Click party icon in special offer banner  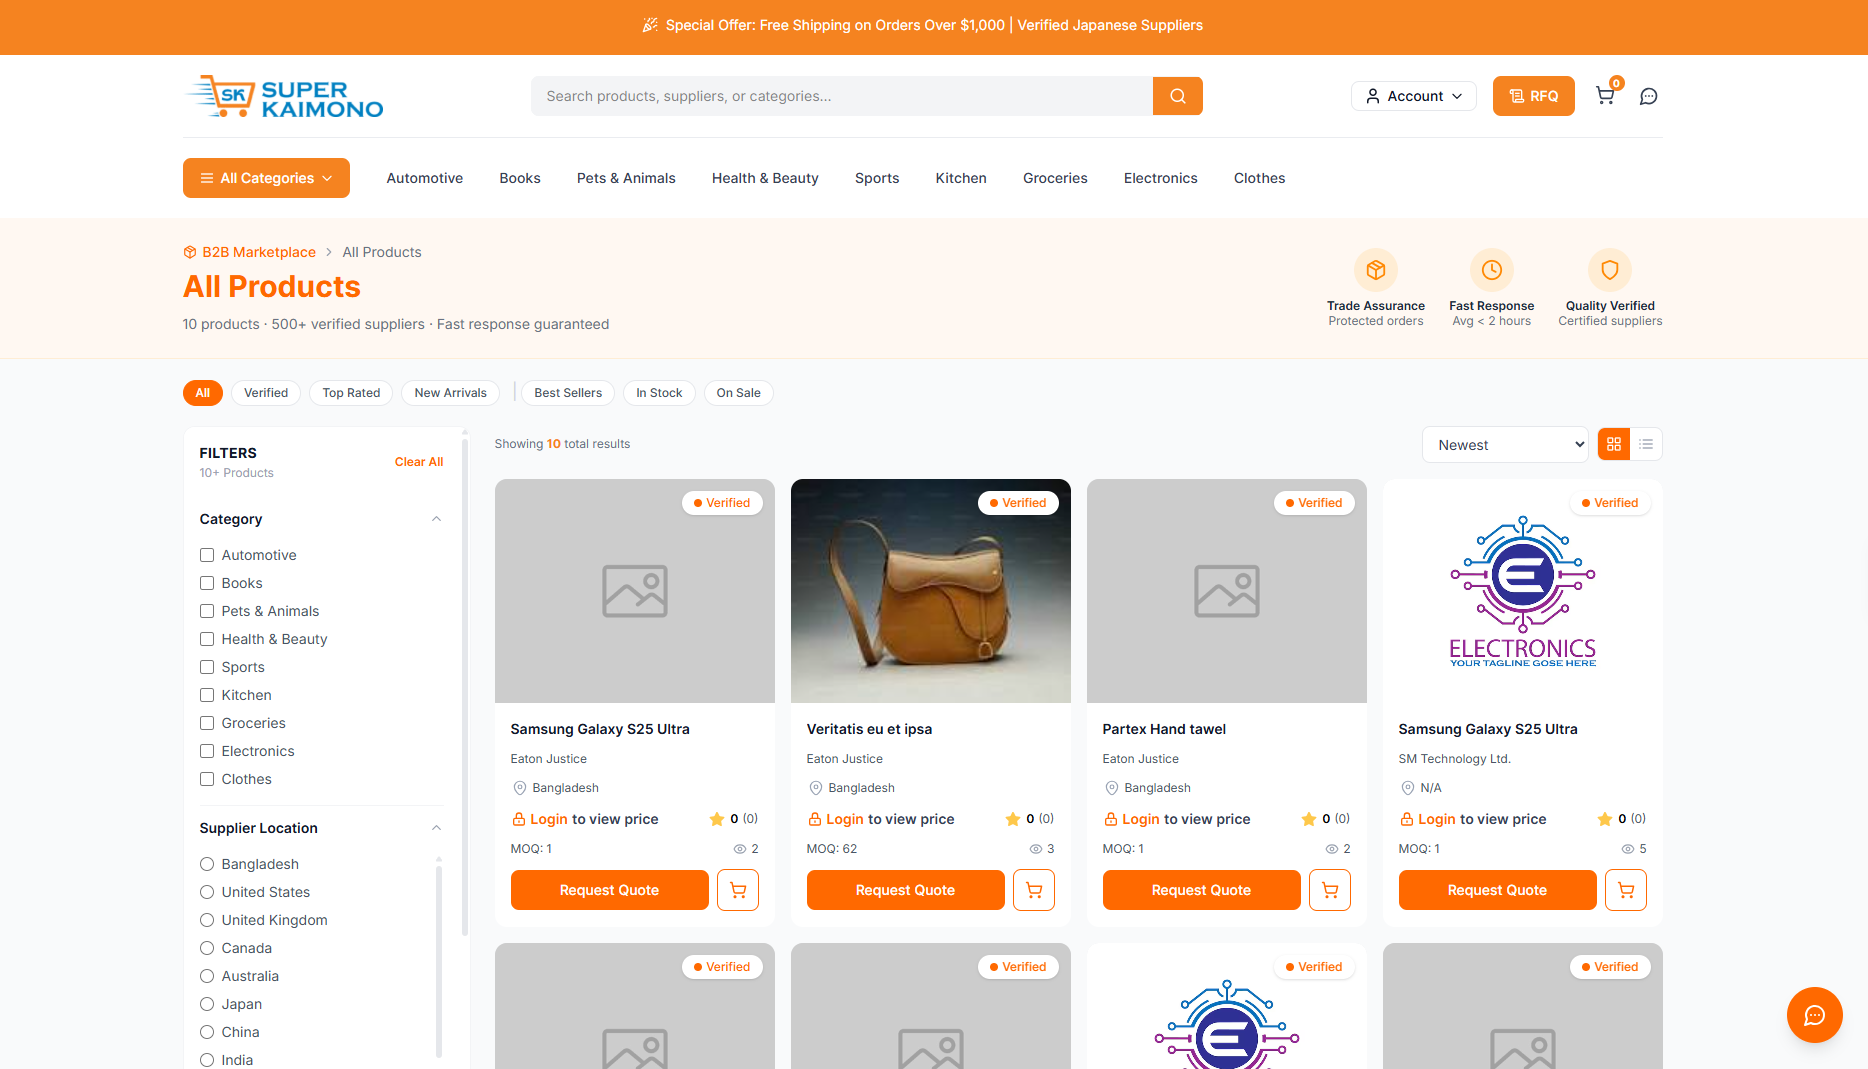coord(650,25)
